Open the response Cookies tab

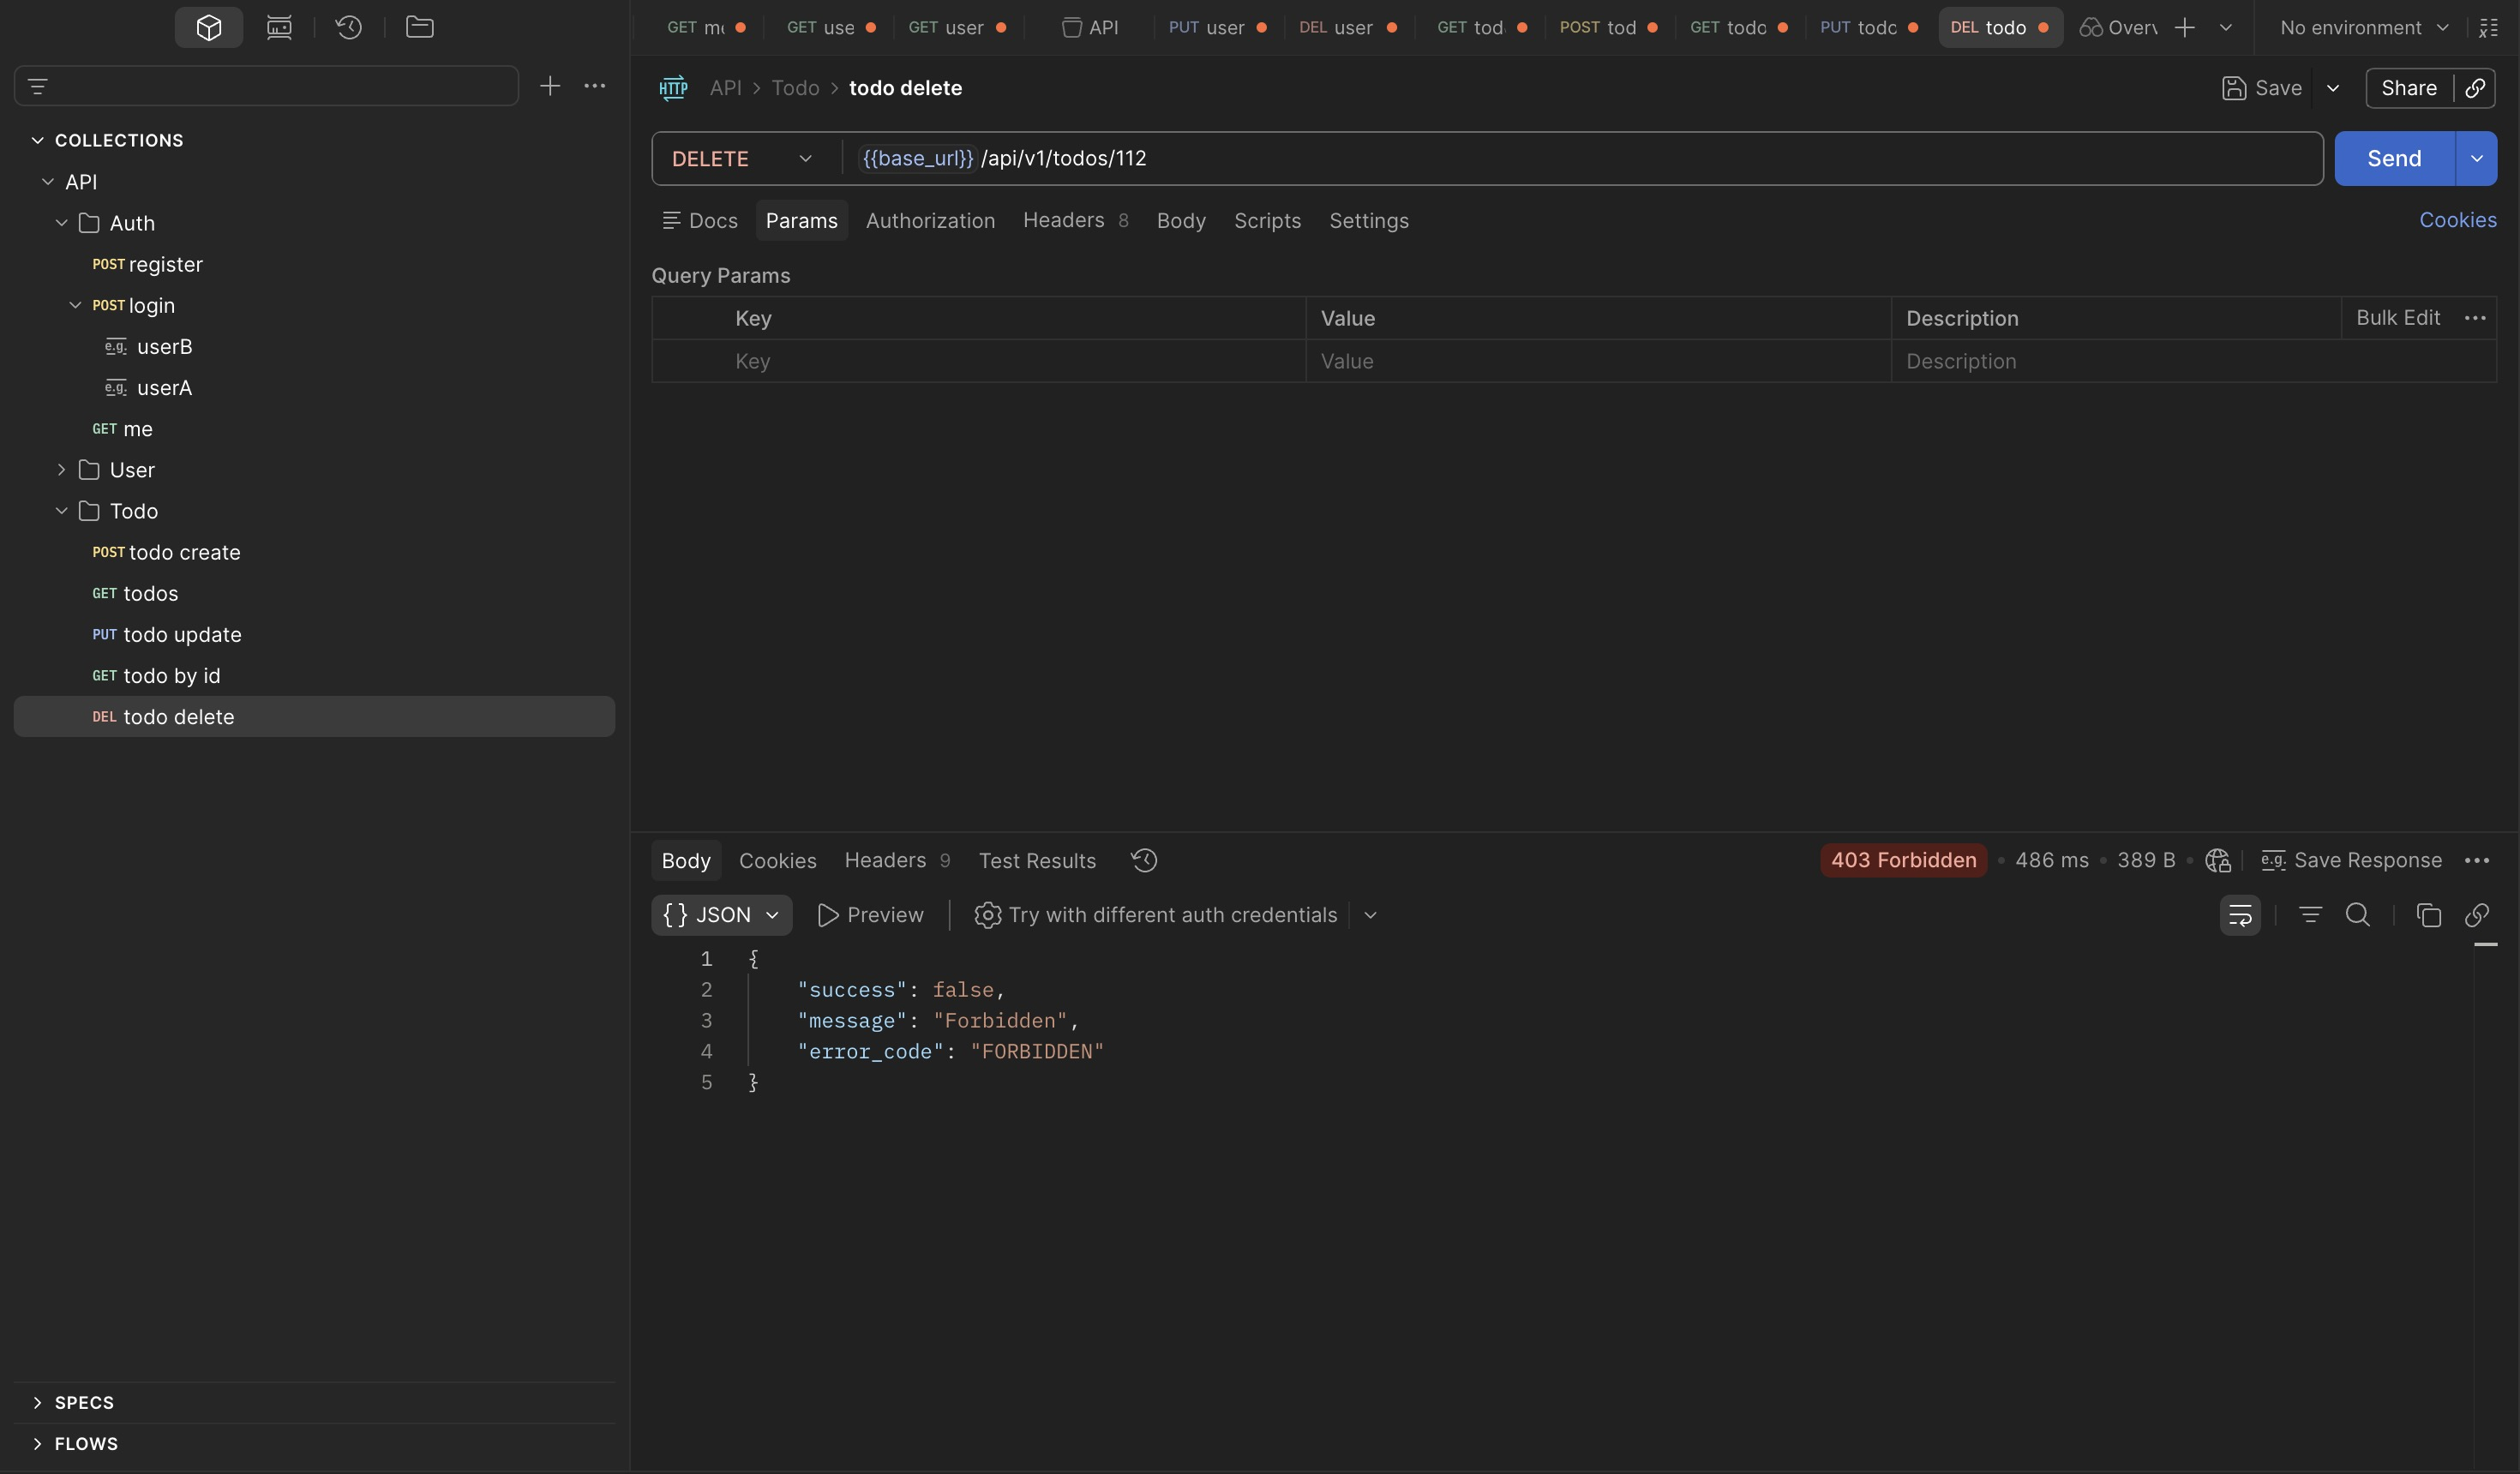click(777, 860)
